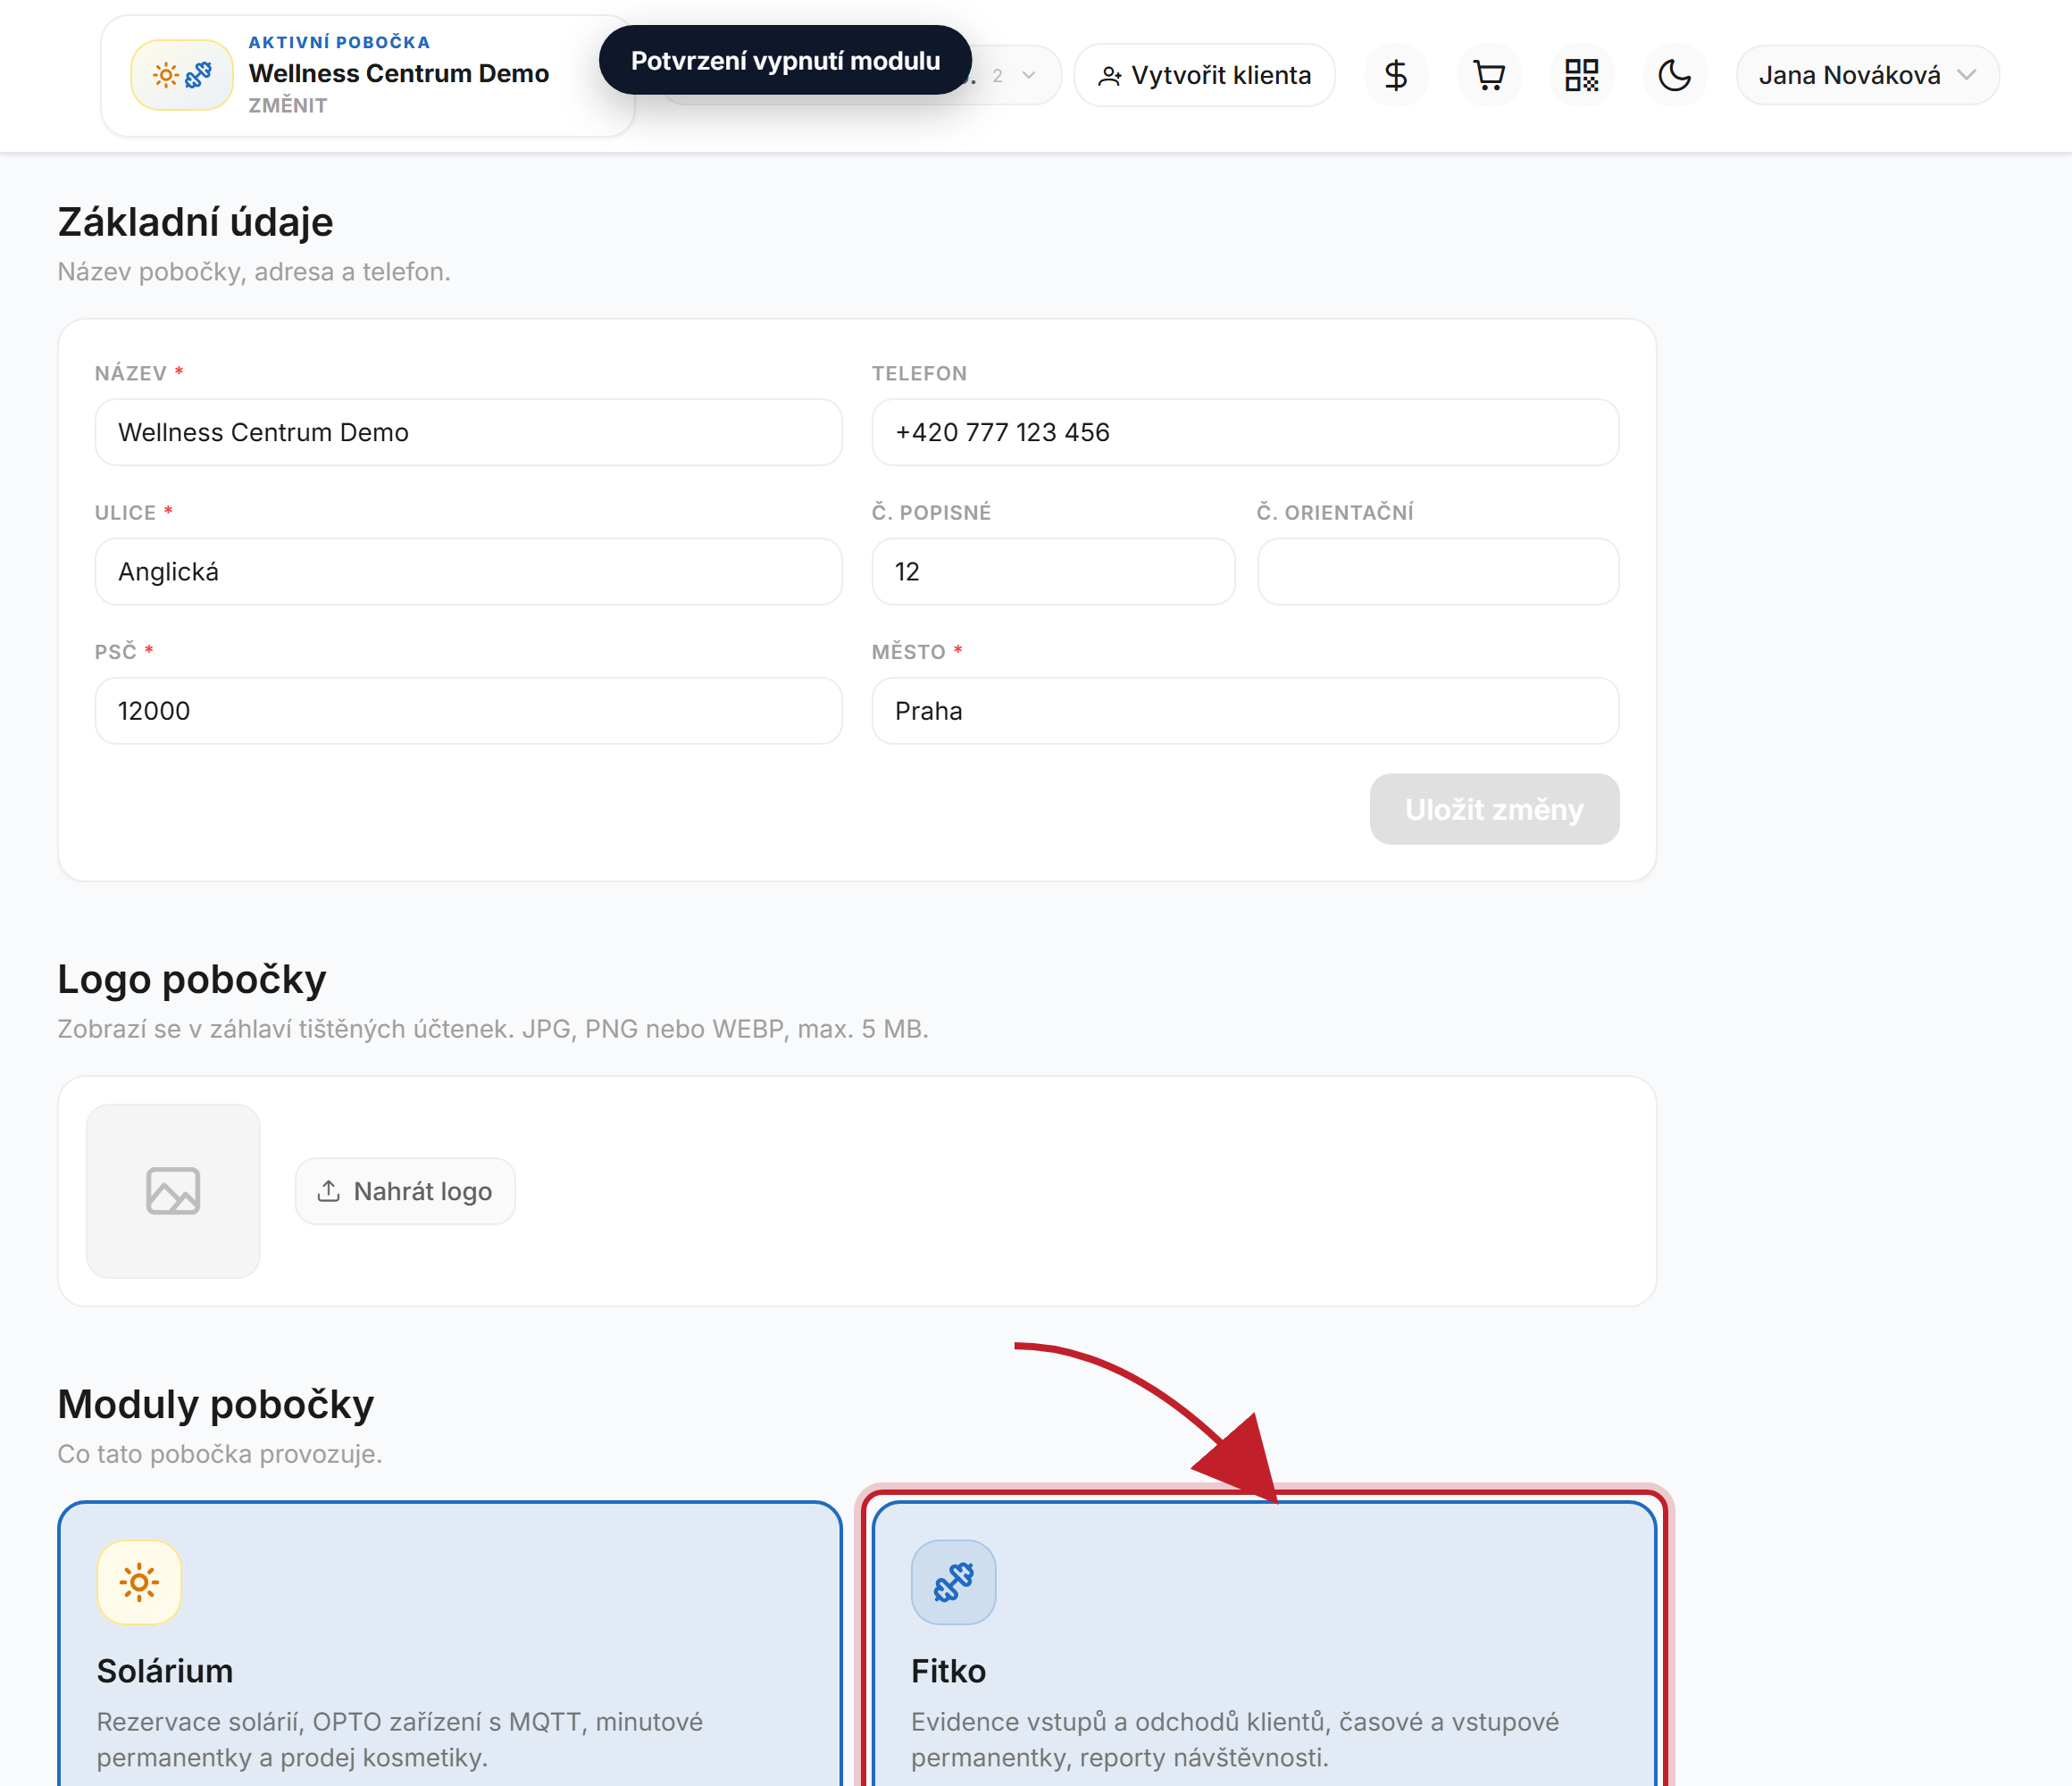Viewport: 2072px width, 1786px height.
Task: Click the logo image placeholder thumbnail
Action: (173, 1190)
